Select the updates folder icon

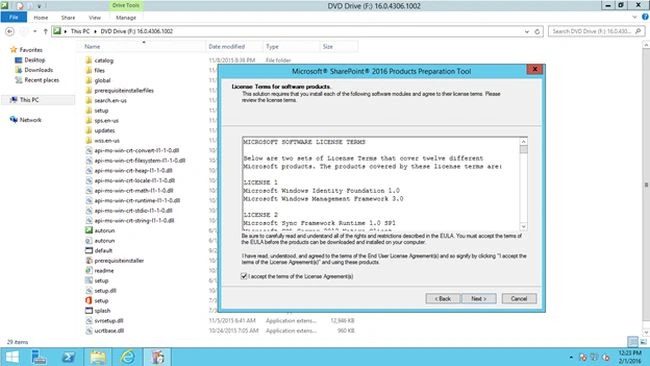point(89,130)
